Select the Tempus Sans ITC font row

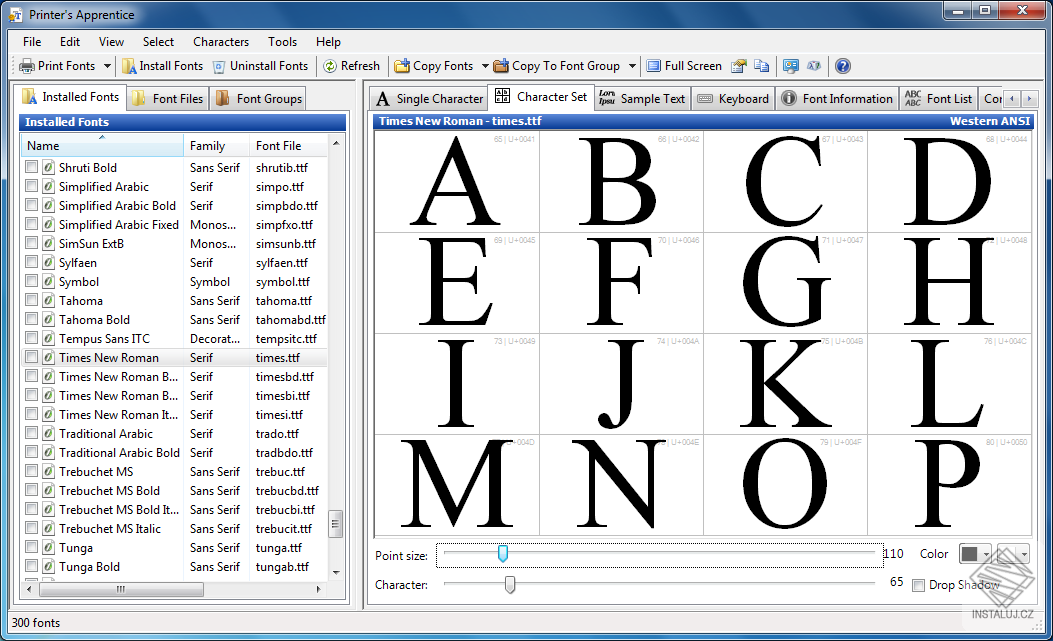click(x=175, y=339)
